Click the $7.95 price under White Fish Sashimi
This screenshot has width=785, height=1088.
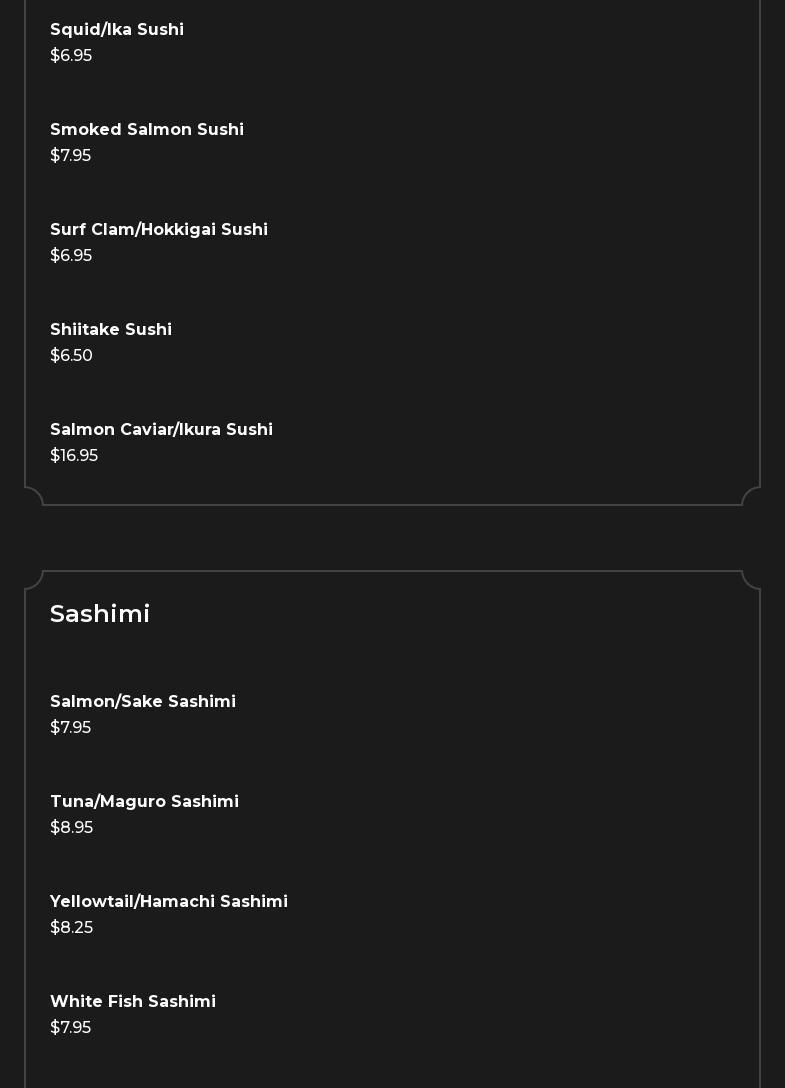[x=71, y=1028]
